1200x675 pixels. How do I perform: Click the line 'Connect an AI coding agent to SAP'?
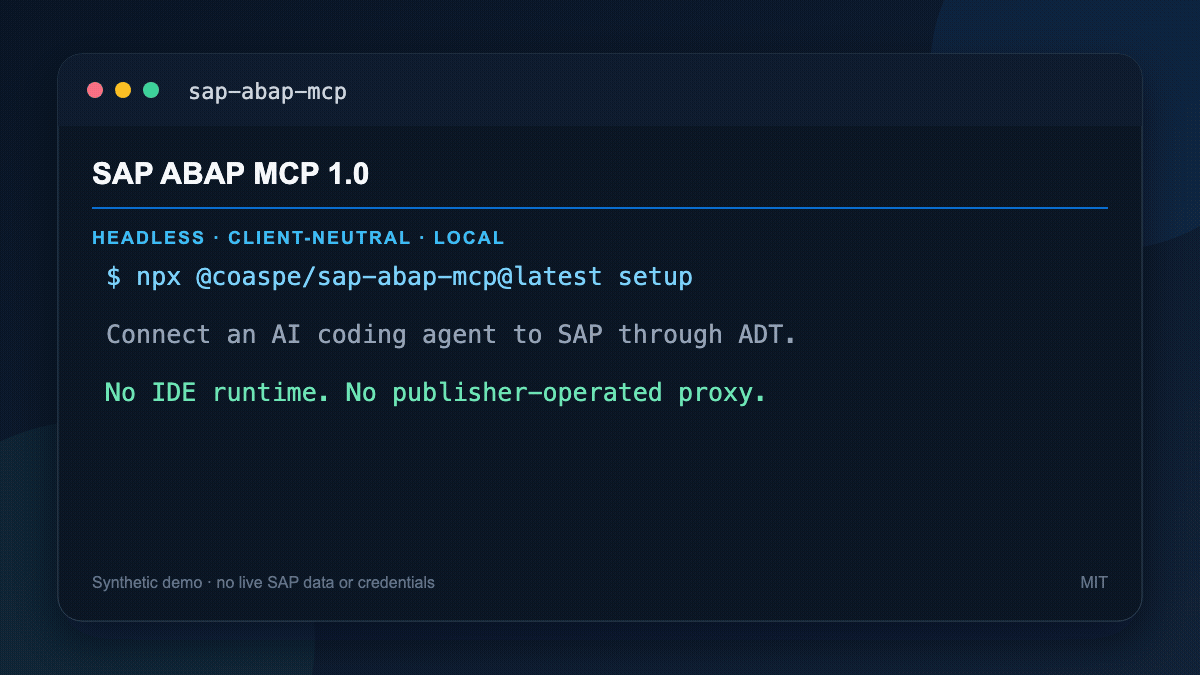click(451, 335)
